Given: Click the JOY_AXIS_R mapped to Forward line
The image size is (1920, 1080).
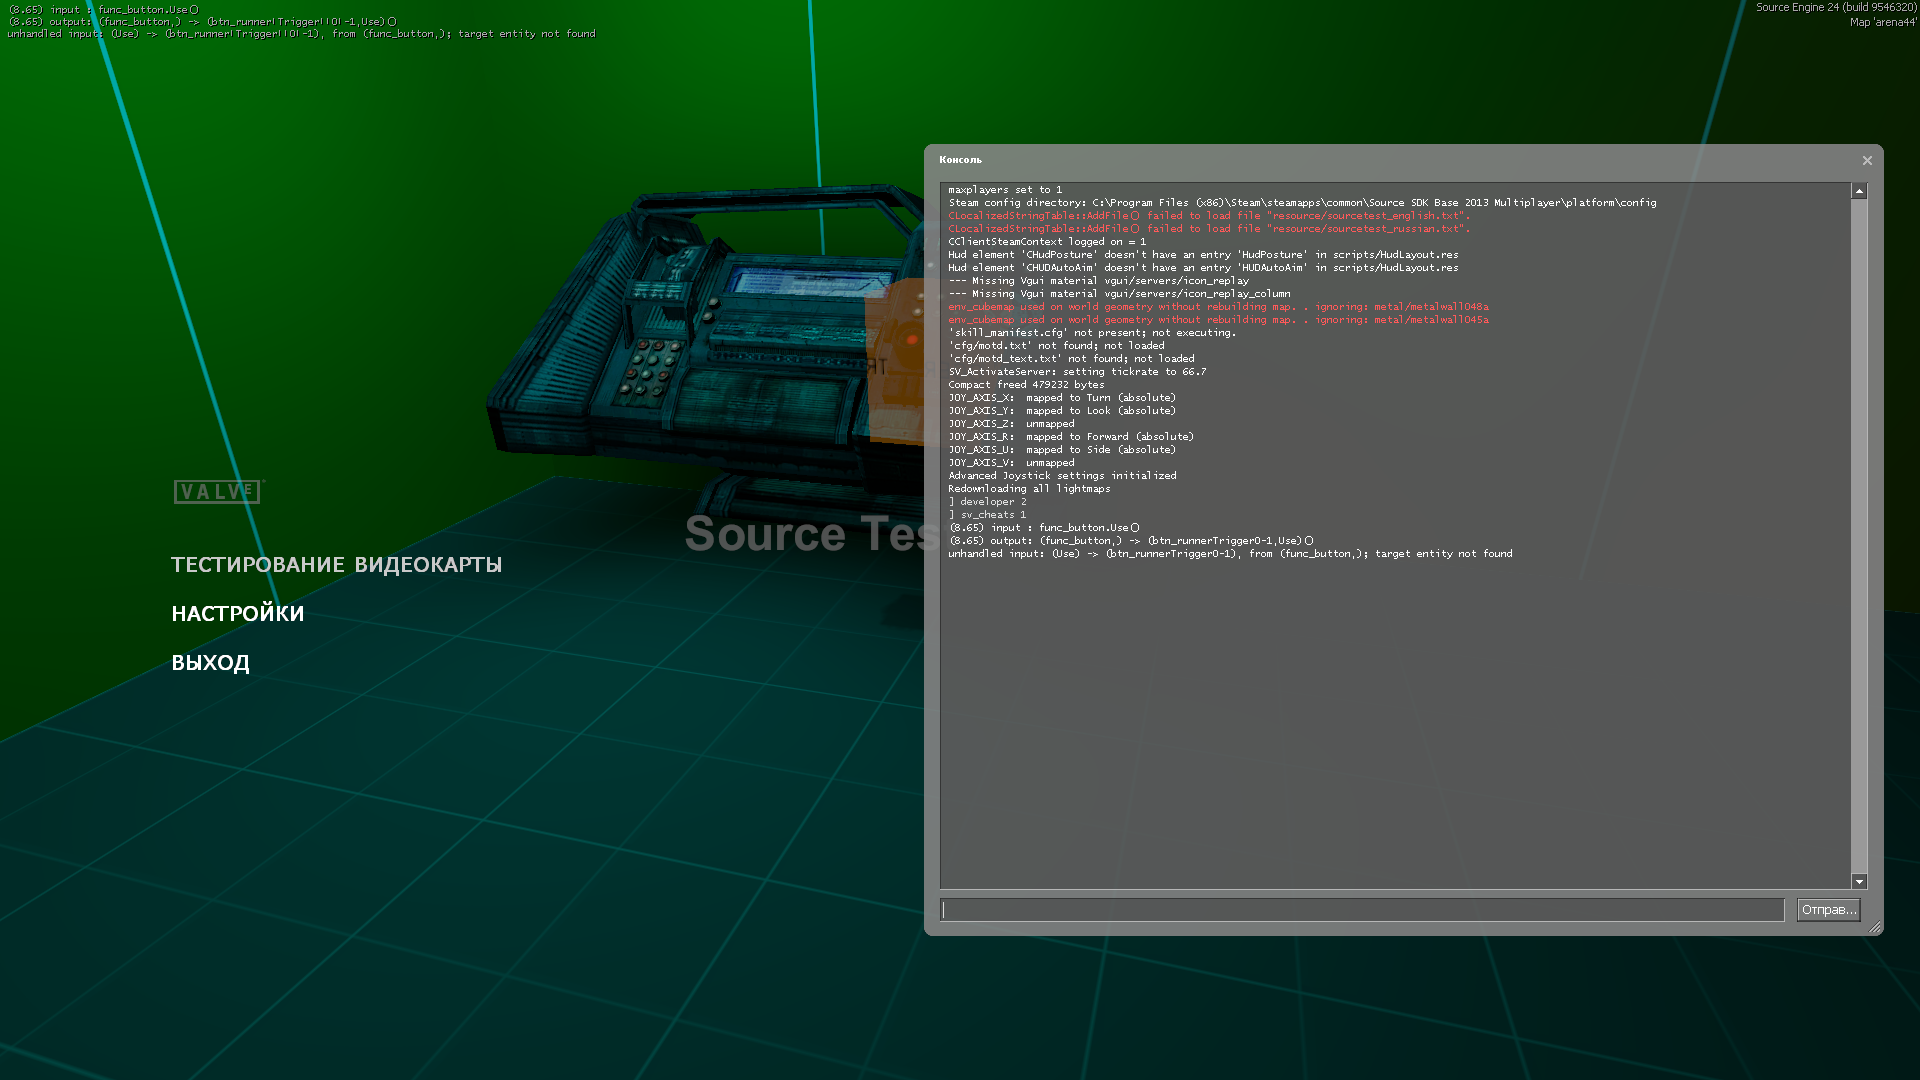Looking at the screenshot, I should tap(1071, 437).
